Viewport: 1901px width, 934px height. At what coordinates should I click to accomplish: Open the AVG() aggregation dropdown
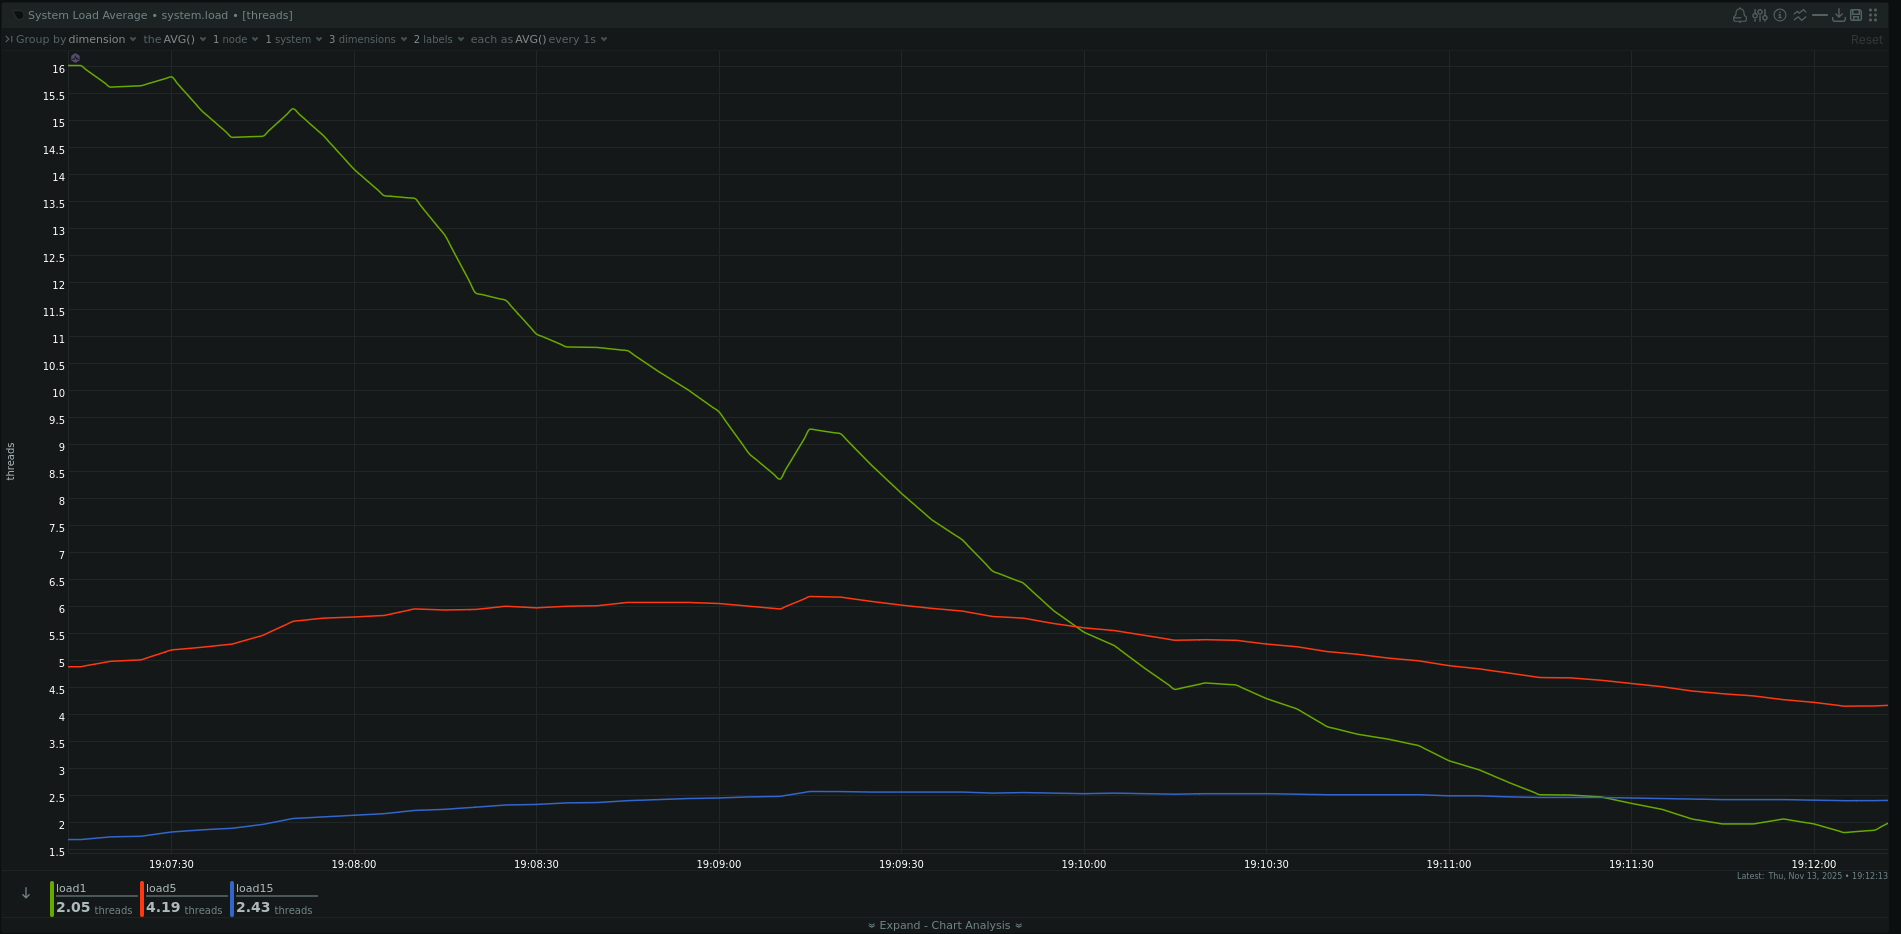[x=180, y=40]
